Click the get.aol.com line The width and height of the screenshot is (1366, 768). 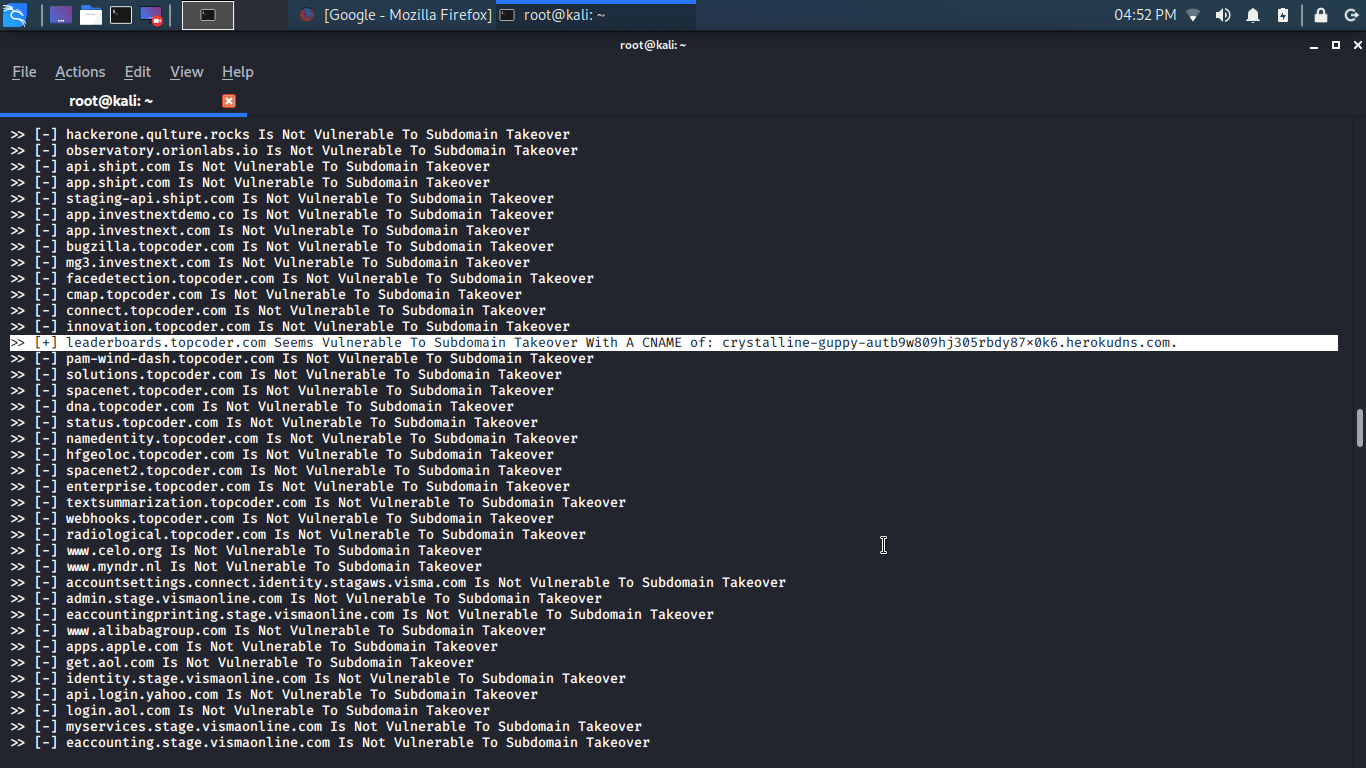point(242,662)
